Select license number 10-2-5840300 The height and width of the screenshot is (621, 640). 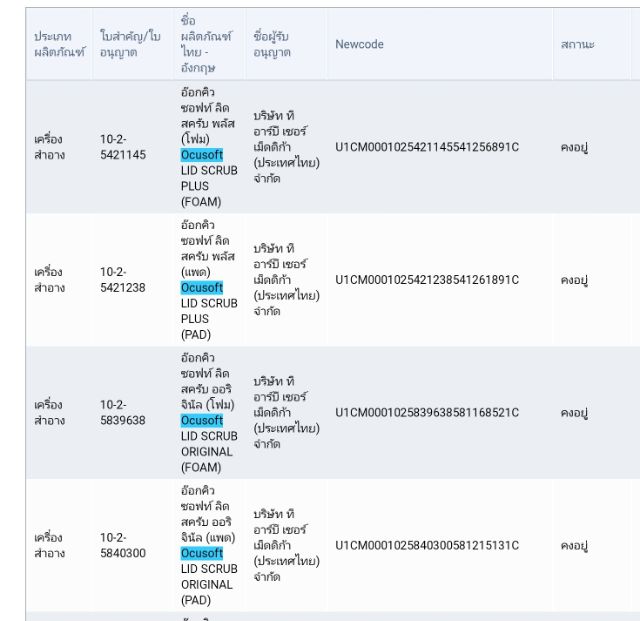pos(123,545)
